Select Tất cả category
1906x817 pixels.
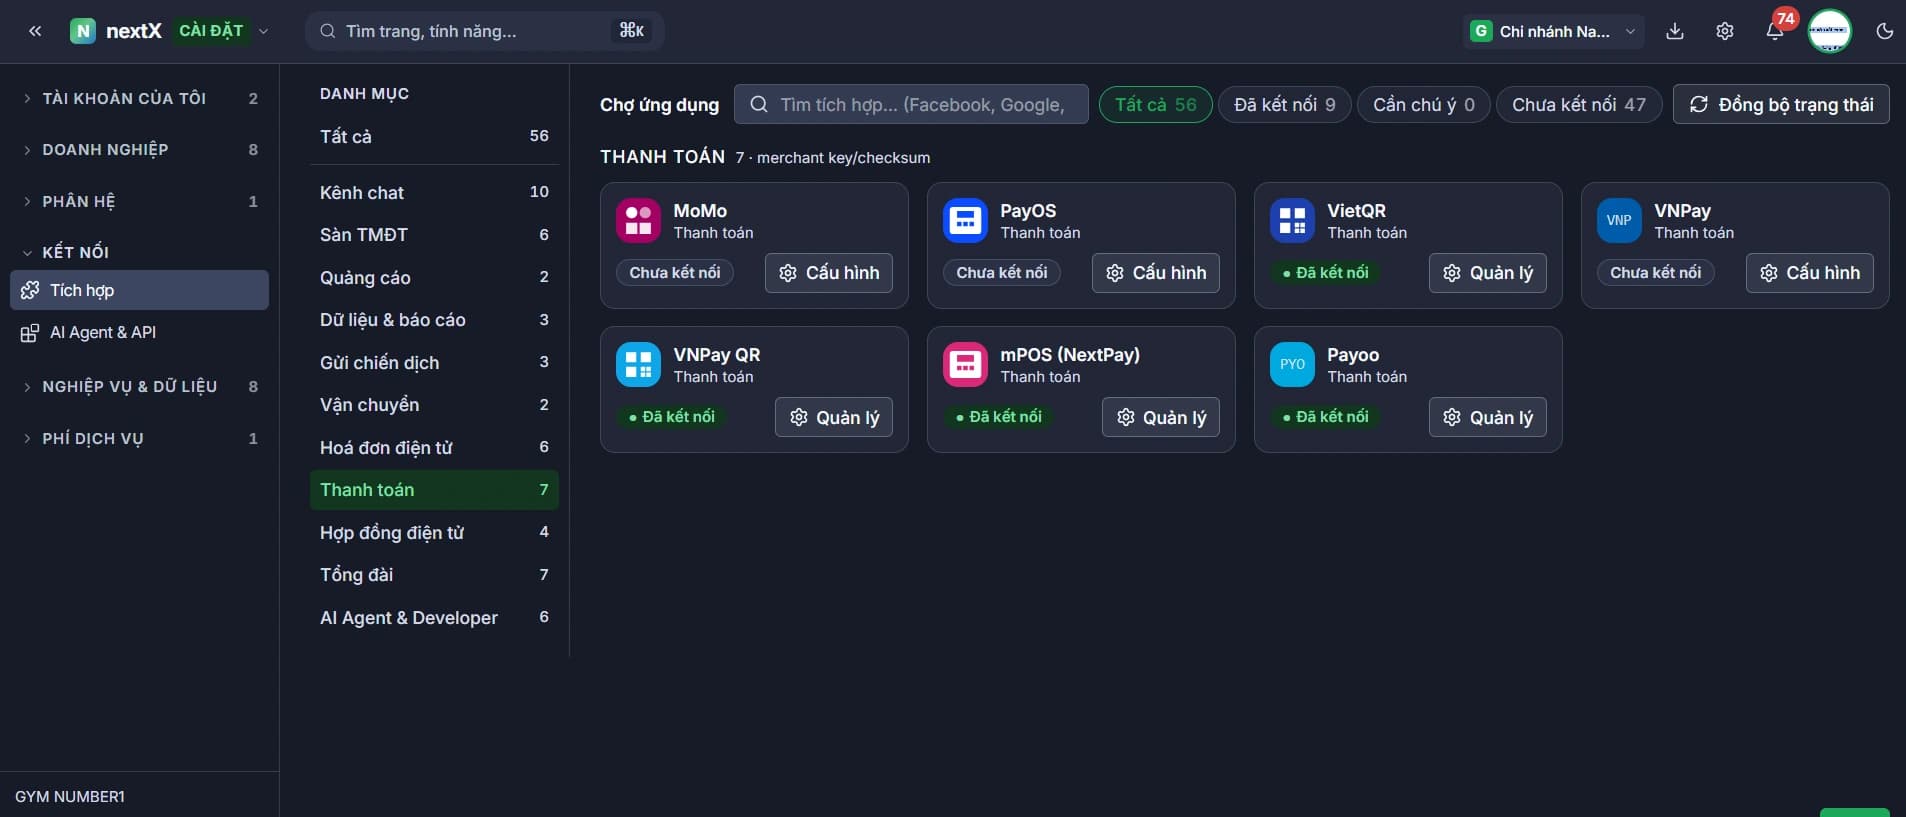tap(434, 136)
